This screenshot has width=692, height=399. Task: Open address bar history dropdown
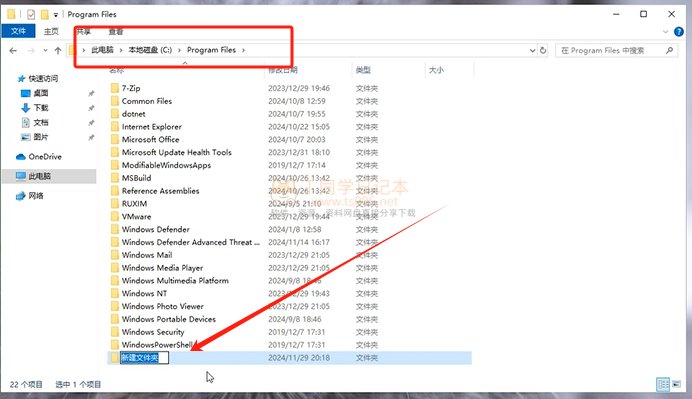click(x=532, y=50)
